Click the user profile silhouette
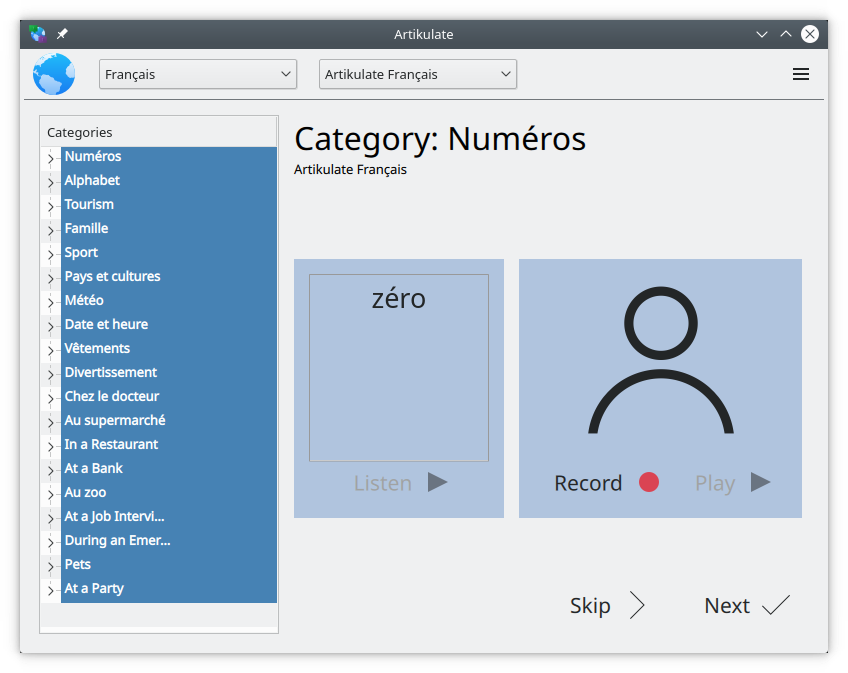848x673 pixels. point(660,361)
